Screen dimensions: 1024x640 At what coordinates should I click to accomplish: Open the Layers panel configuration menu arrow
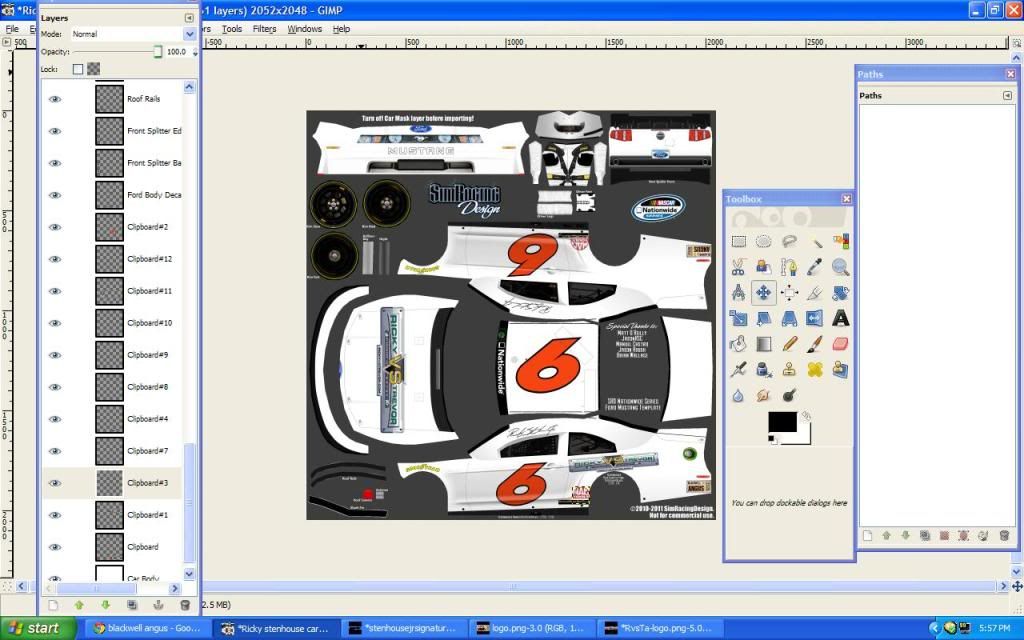(190, 18)
